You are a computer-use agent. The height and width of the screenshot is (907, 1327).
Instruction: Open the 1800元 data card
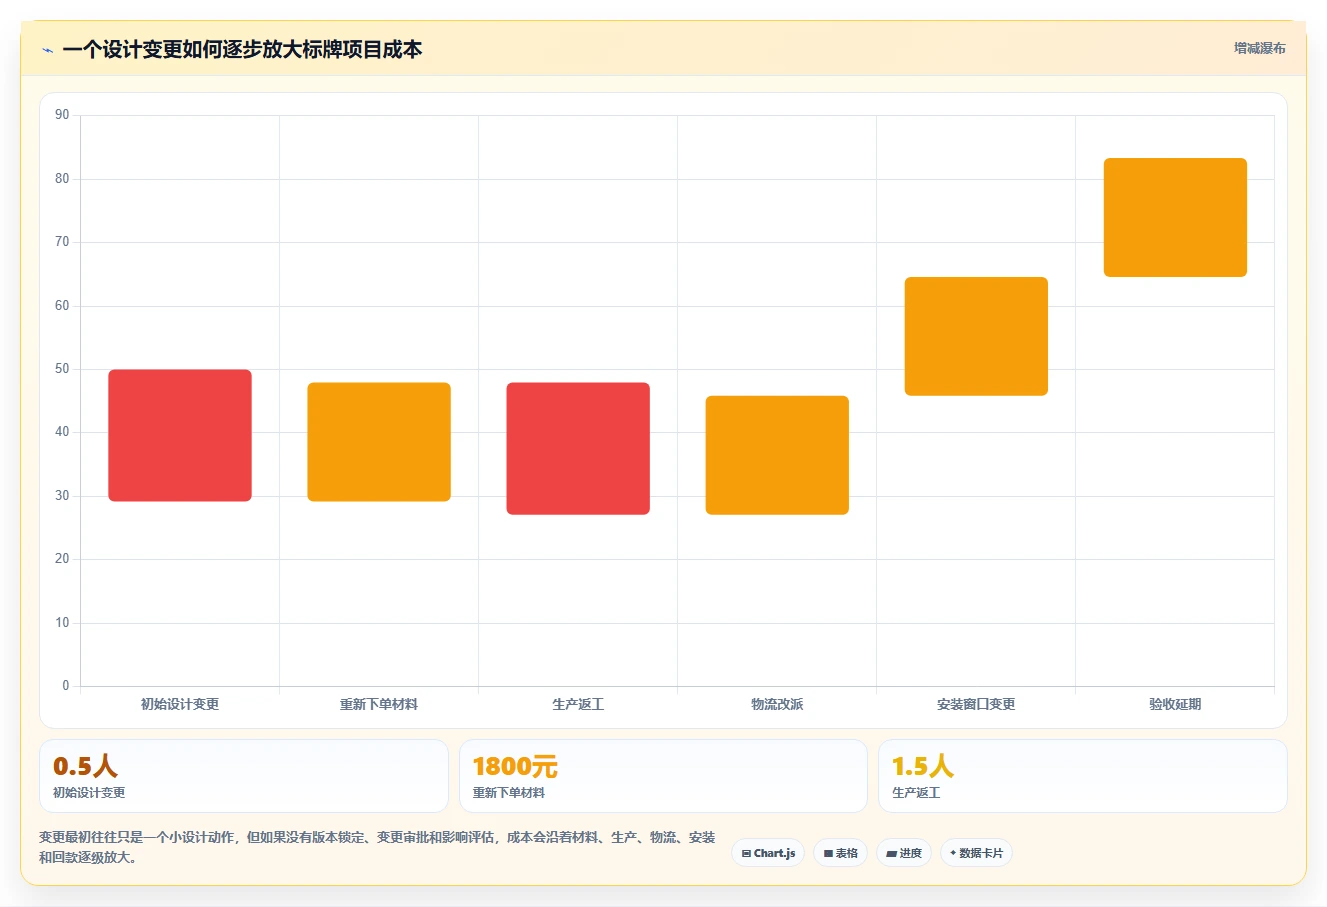pyautogui.click(x=663, y=776)
